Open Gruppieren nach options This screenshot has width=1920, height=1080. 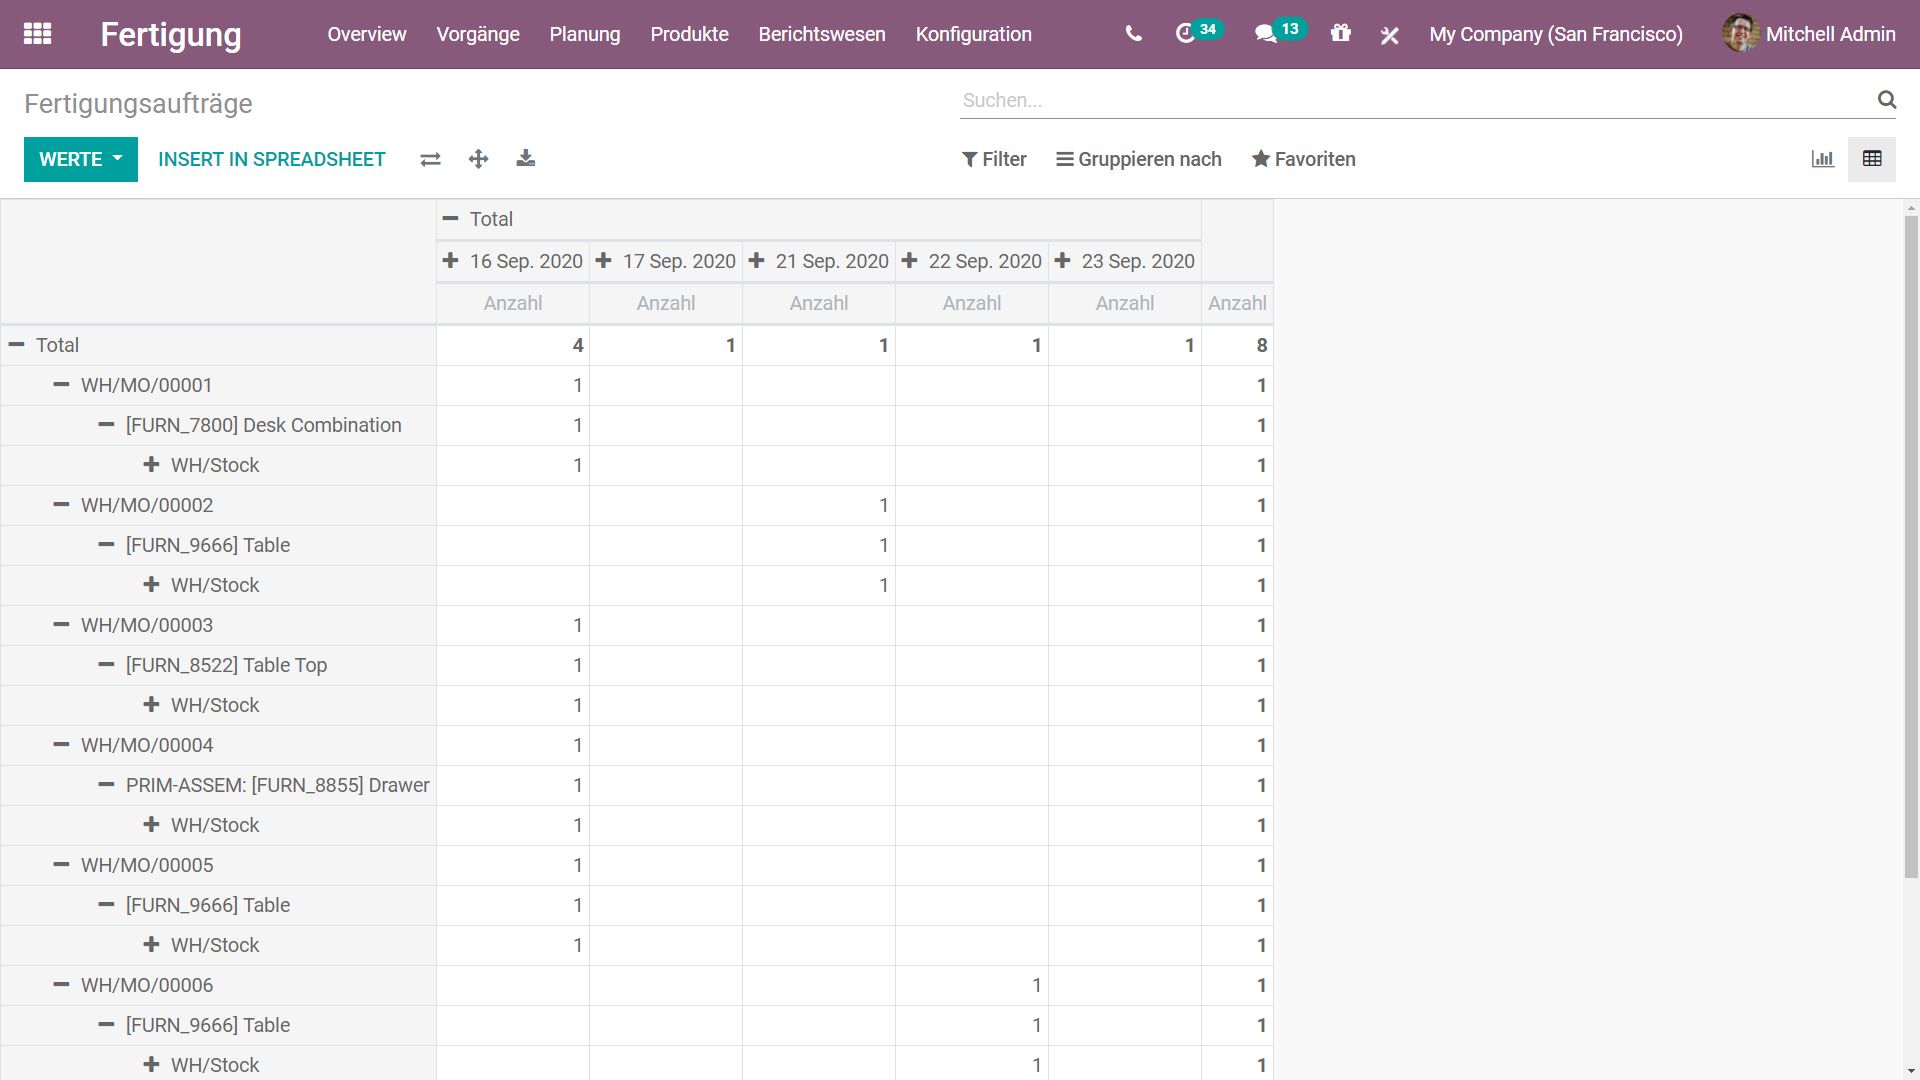1139,159
